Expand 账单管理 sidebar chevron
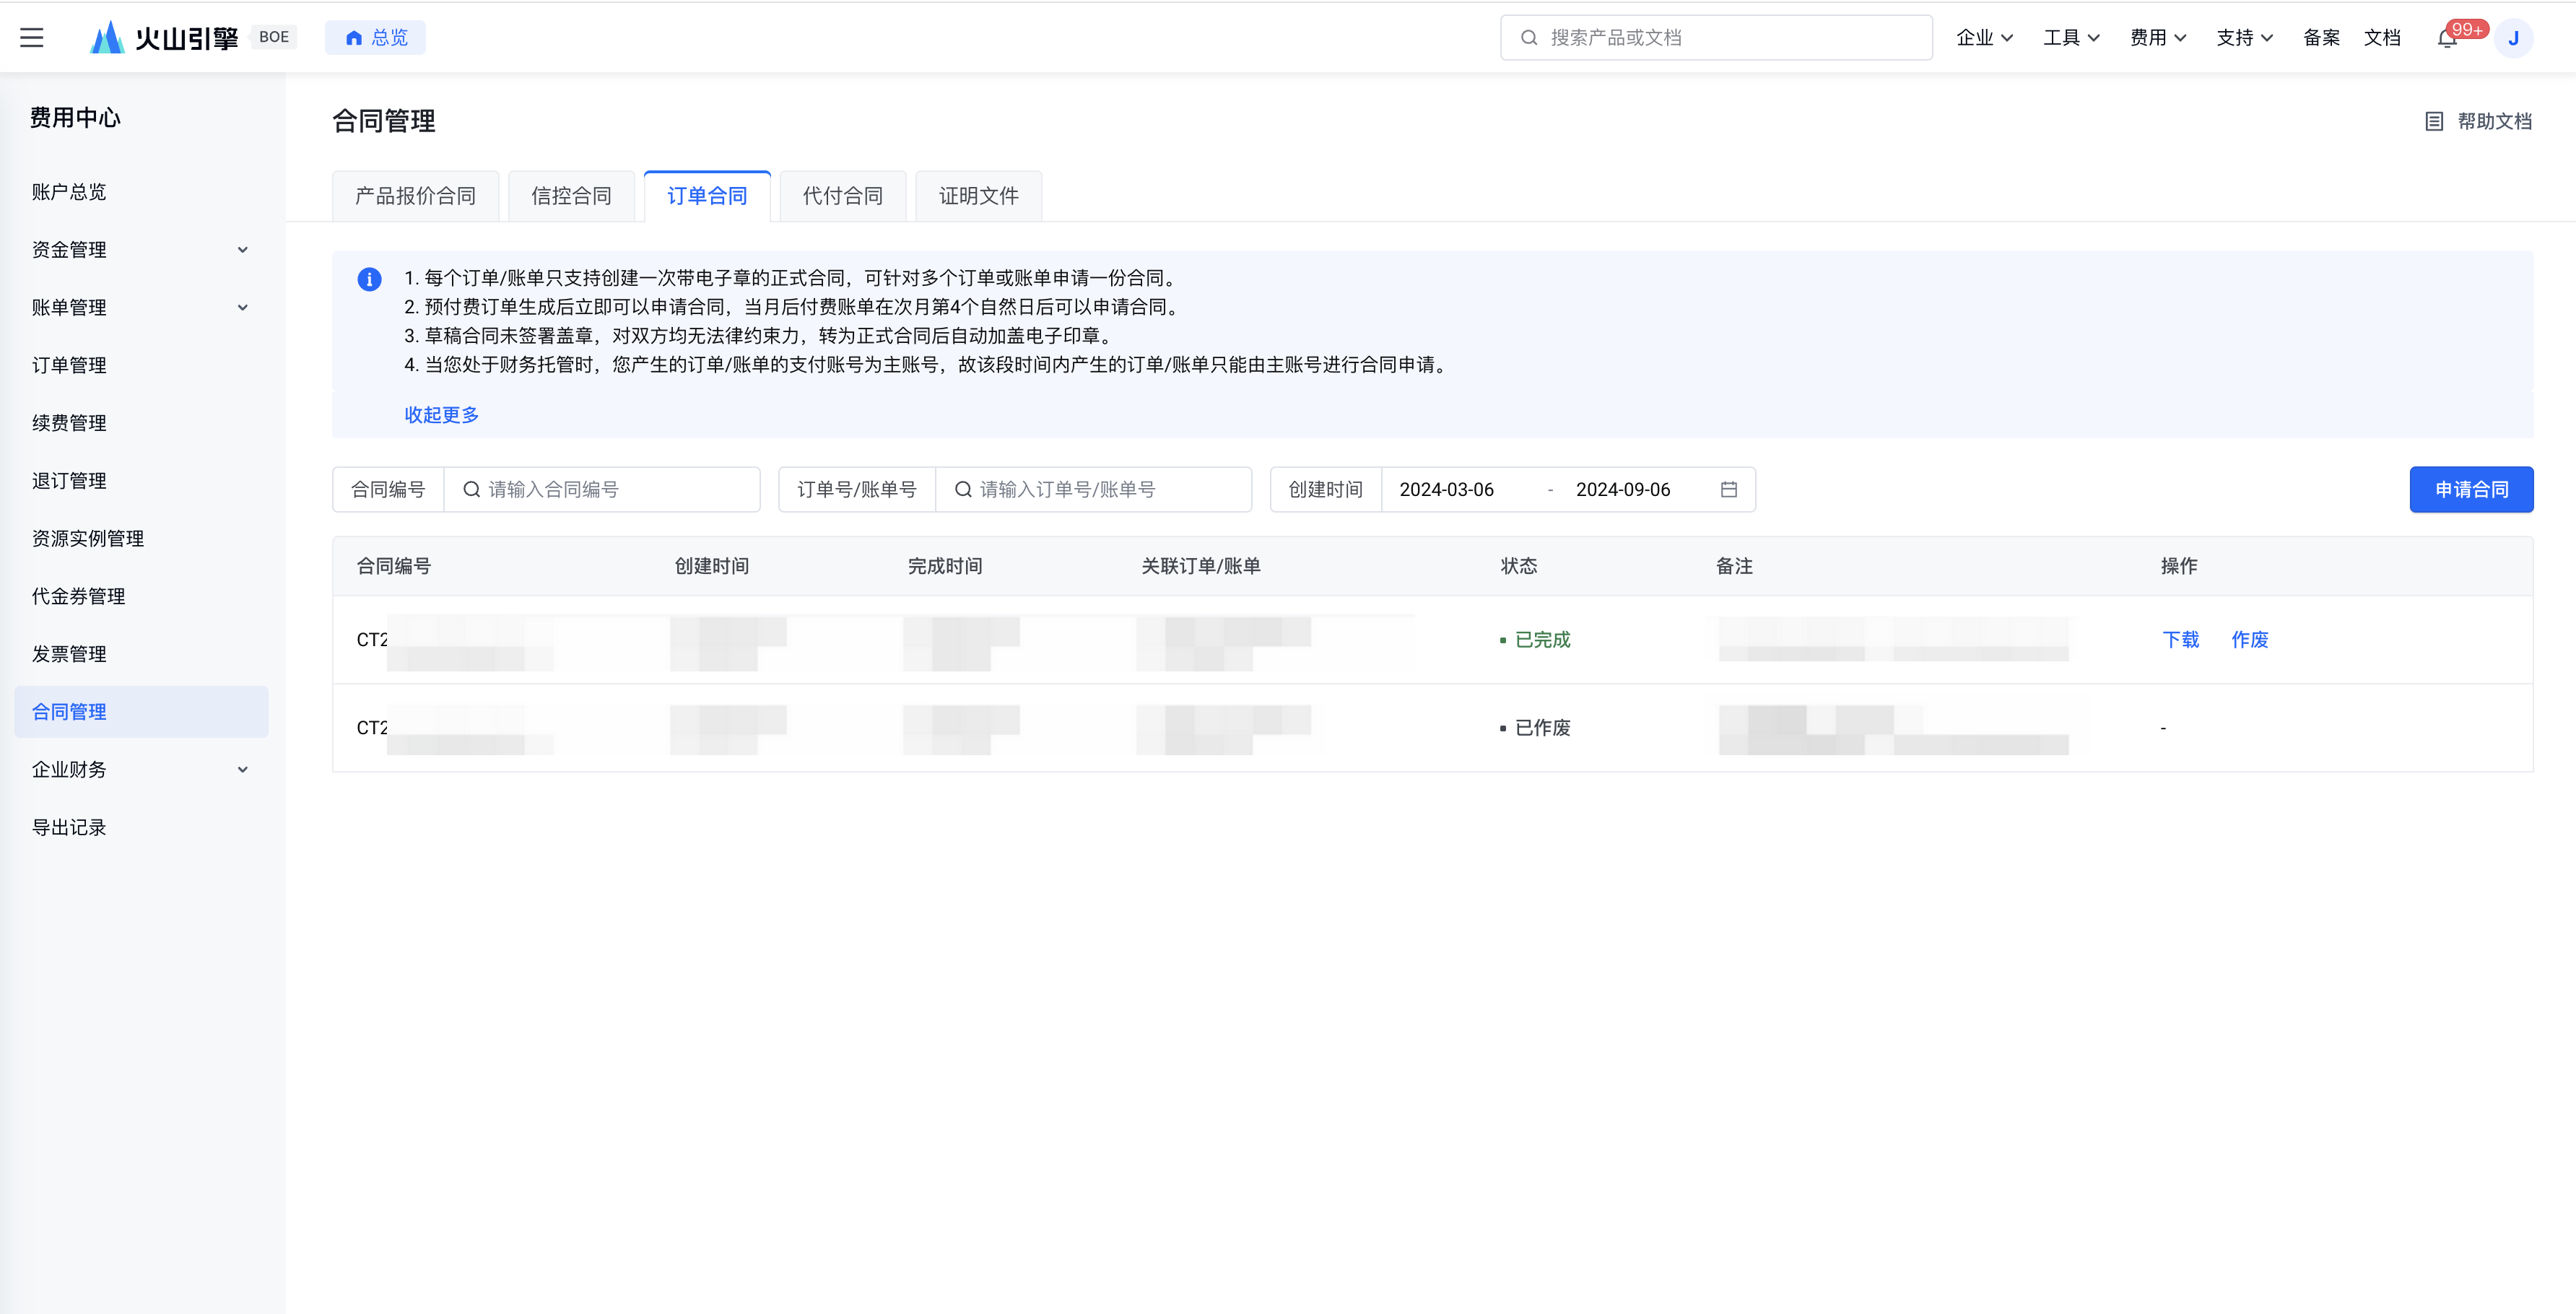The image size is (2576, 1314). click(x=243, y=308)
